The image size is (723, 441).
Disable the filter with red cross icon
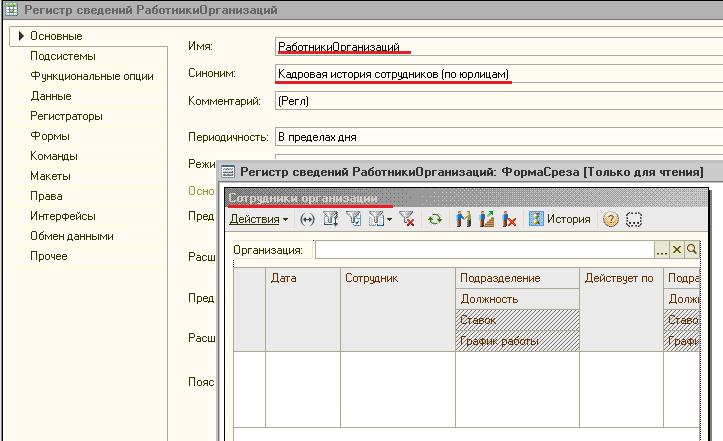(x=407, y=219)
